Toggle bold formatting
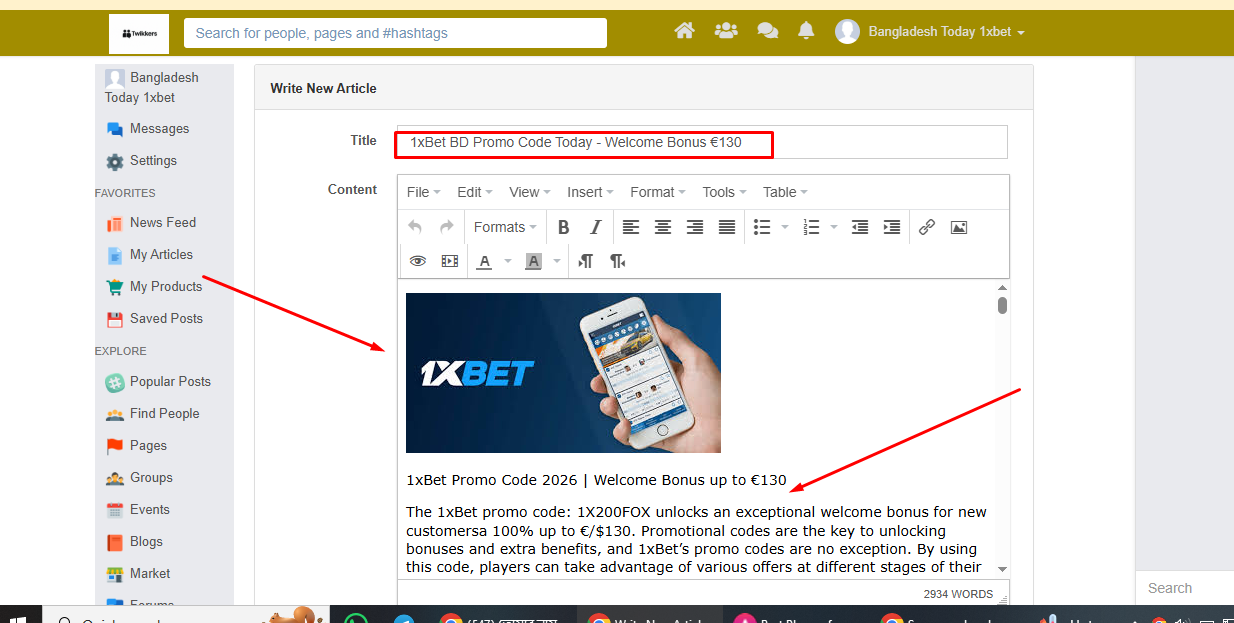Screen dimensions: 1234x623 point(563,227)
